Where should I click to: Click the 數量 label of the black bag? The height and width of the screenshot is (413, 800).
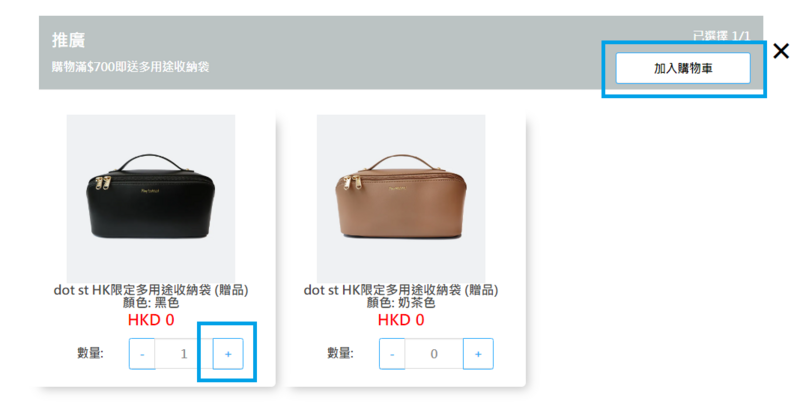click(90, 353)
